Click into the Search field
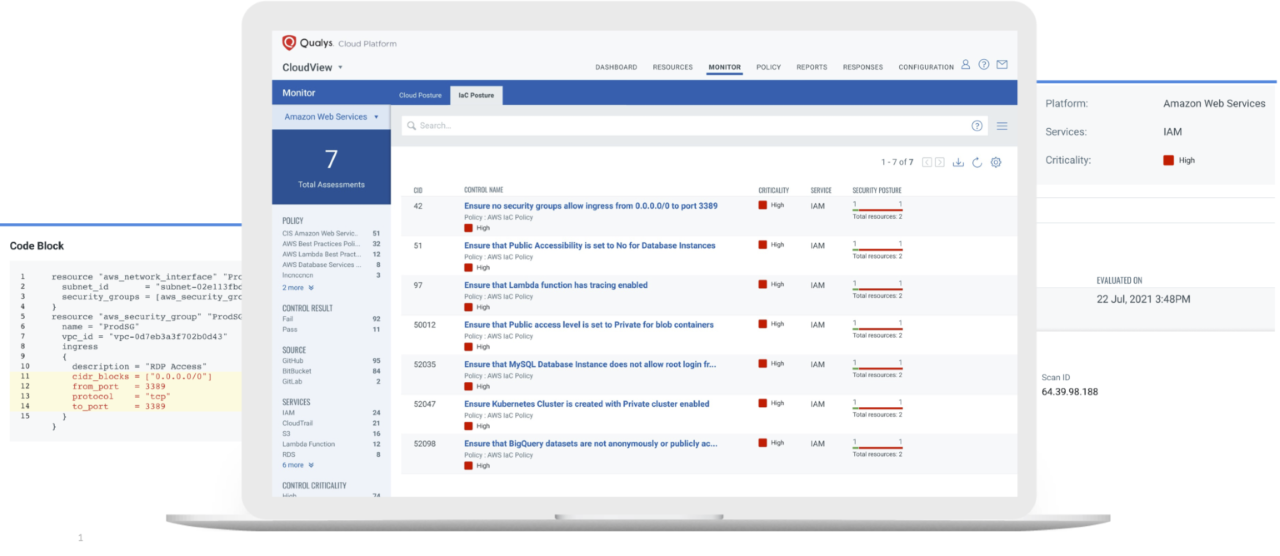This screenshot has height=556, width=1280. [680, 126]
